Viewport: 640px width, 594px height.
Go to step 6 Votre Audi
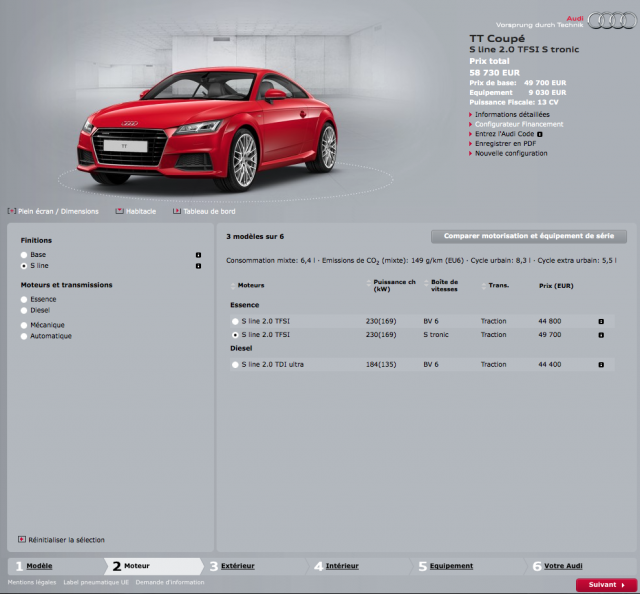(563, 566)
